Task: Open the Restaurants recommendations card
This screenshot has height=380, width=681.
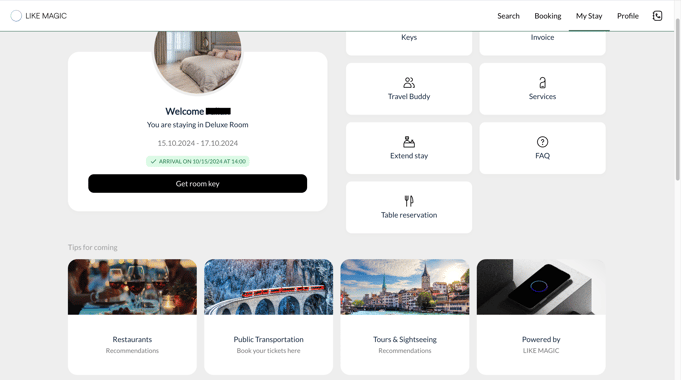Action: (x=132, y=317)
